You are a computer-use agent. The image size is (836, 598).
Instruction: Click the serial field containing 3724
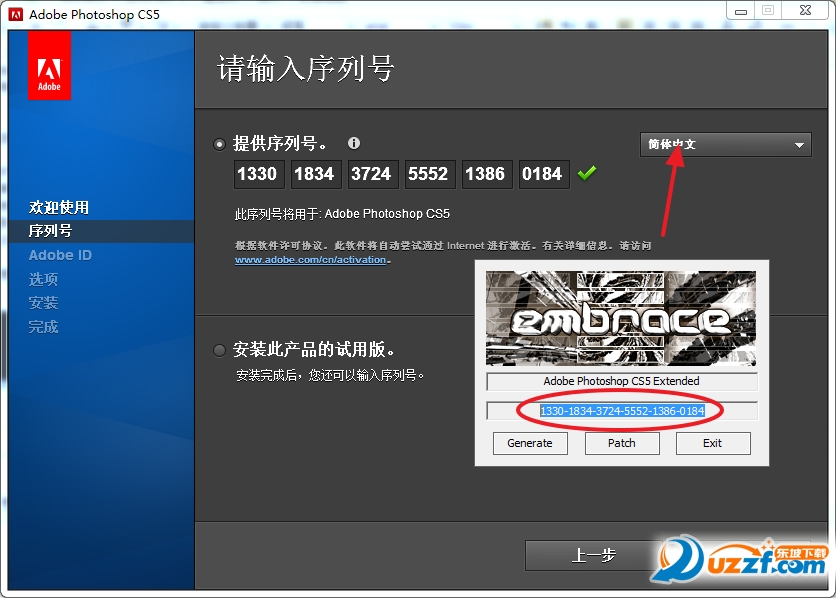pyautogui.click(x=373, y=174)
